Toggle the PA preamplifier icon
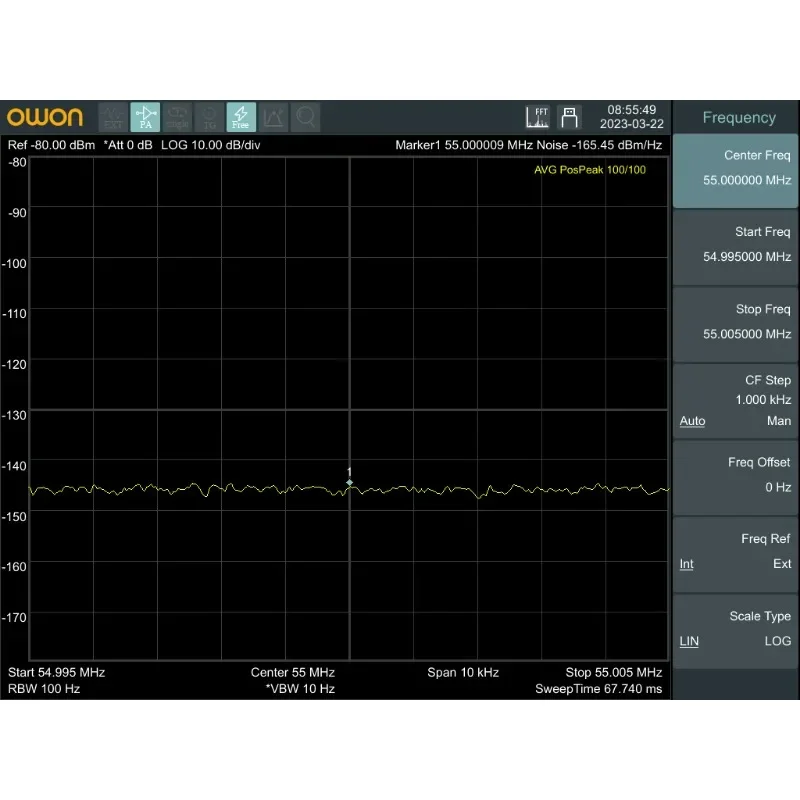 click(x=145, y=118)
